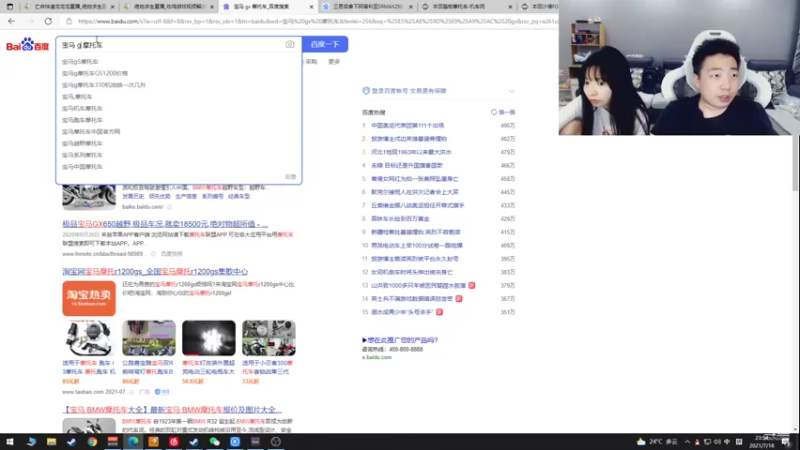Image resolution: width=800 pixels, height=450 pixels.
Task: Switch to the 采购 search tab
Action: (x=311, y=62)
